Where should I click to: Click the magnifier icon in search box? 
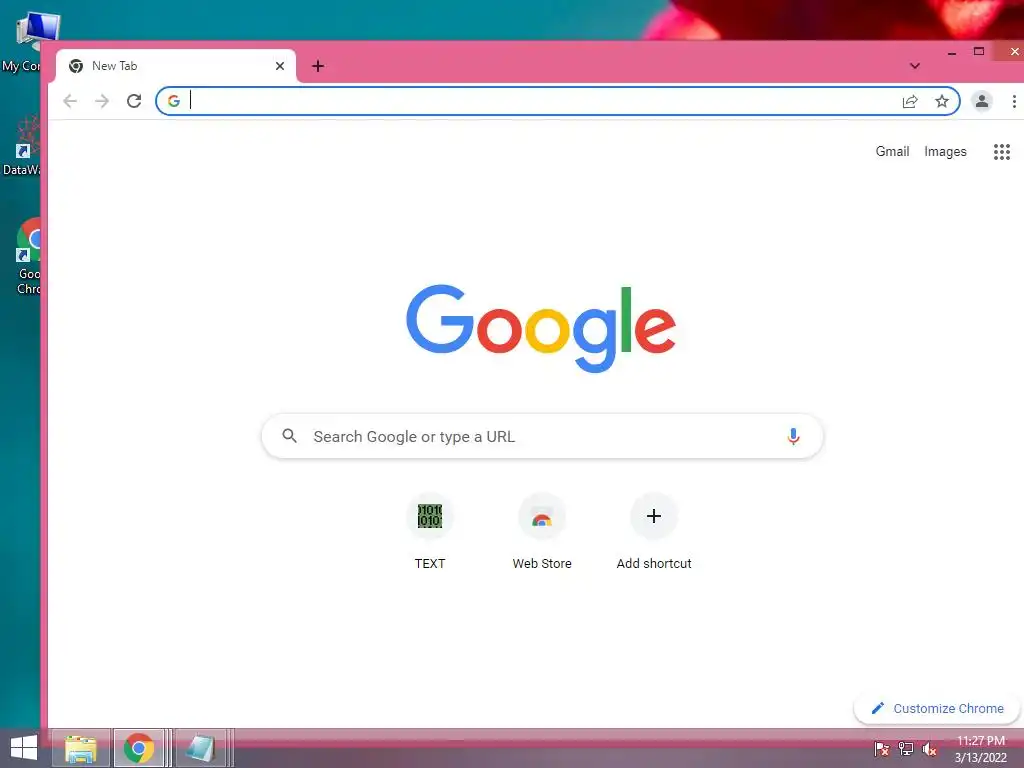click(289, 436)
